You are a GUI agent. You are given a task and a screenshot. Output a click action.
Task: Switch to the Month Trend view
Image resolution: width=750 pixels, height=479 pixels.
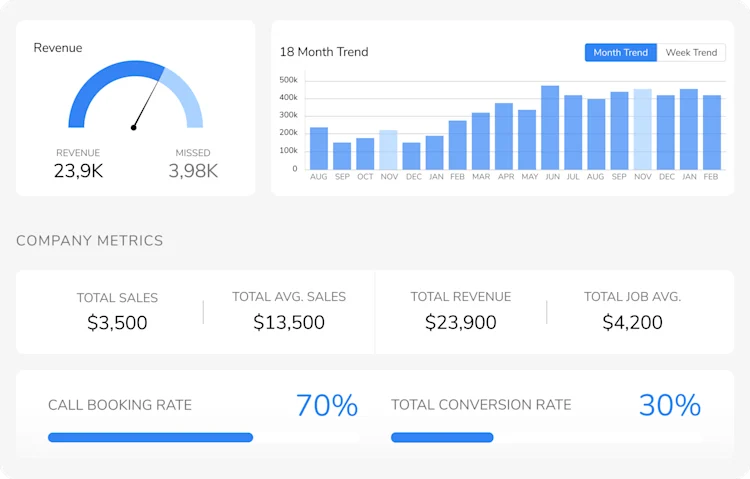[x=620, y=53]
